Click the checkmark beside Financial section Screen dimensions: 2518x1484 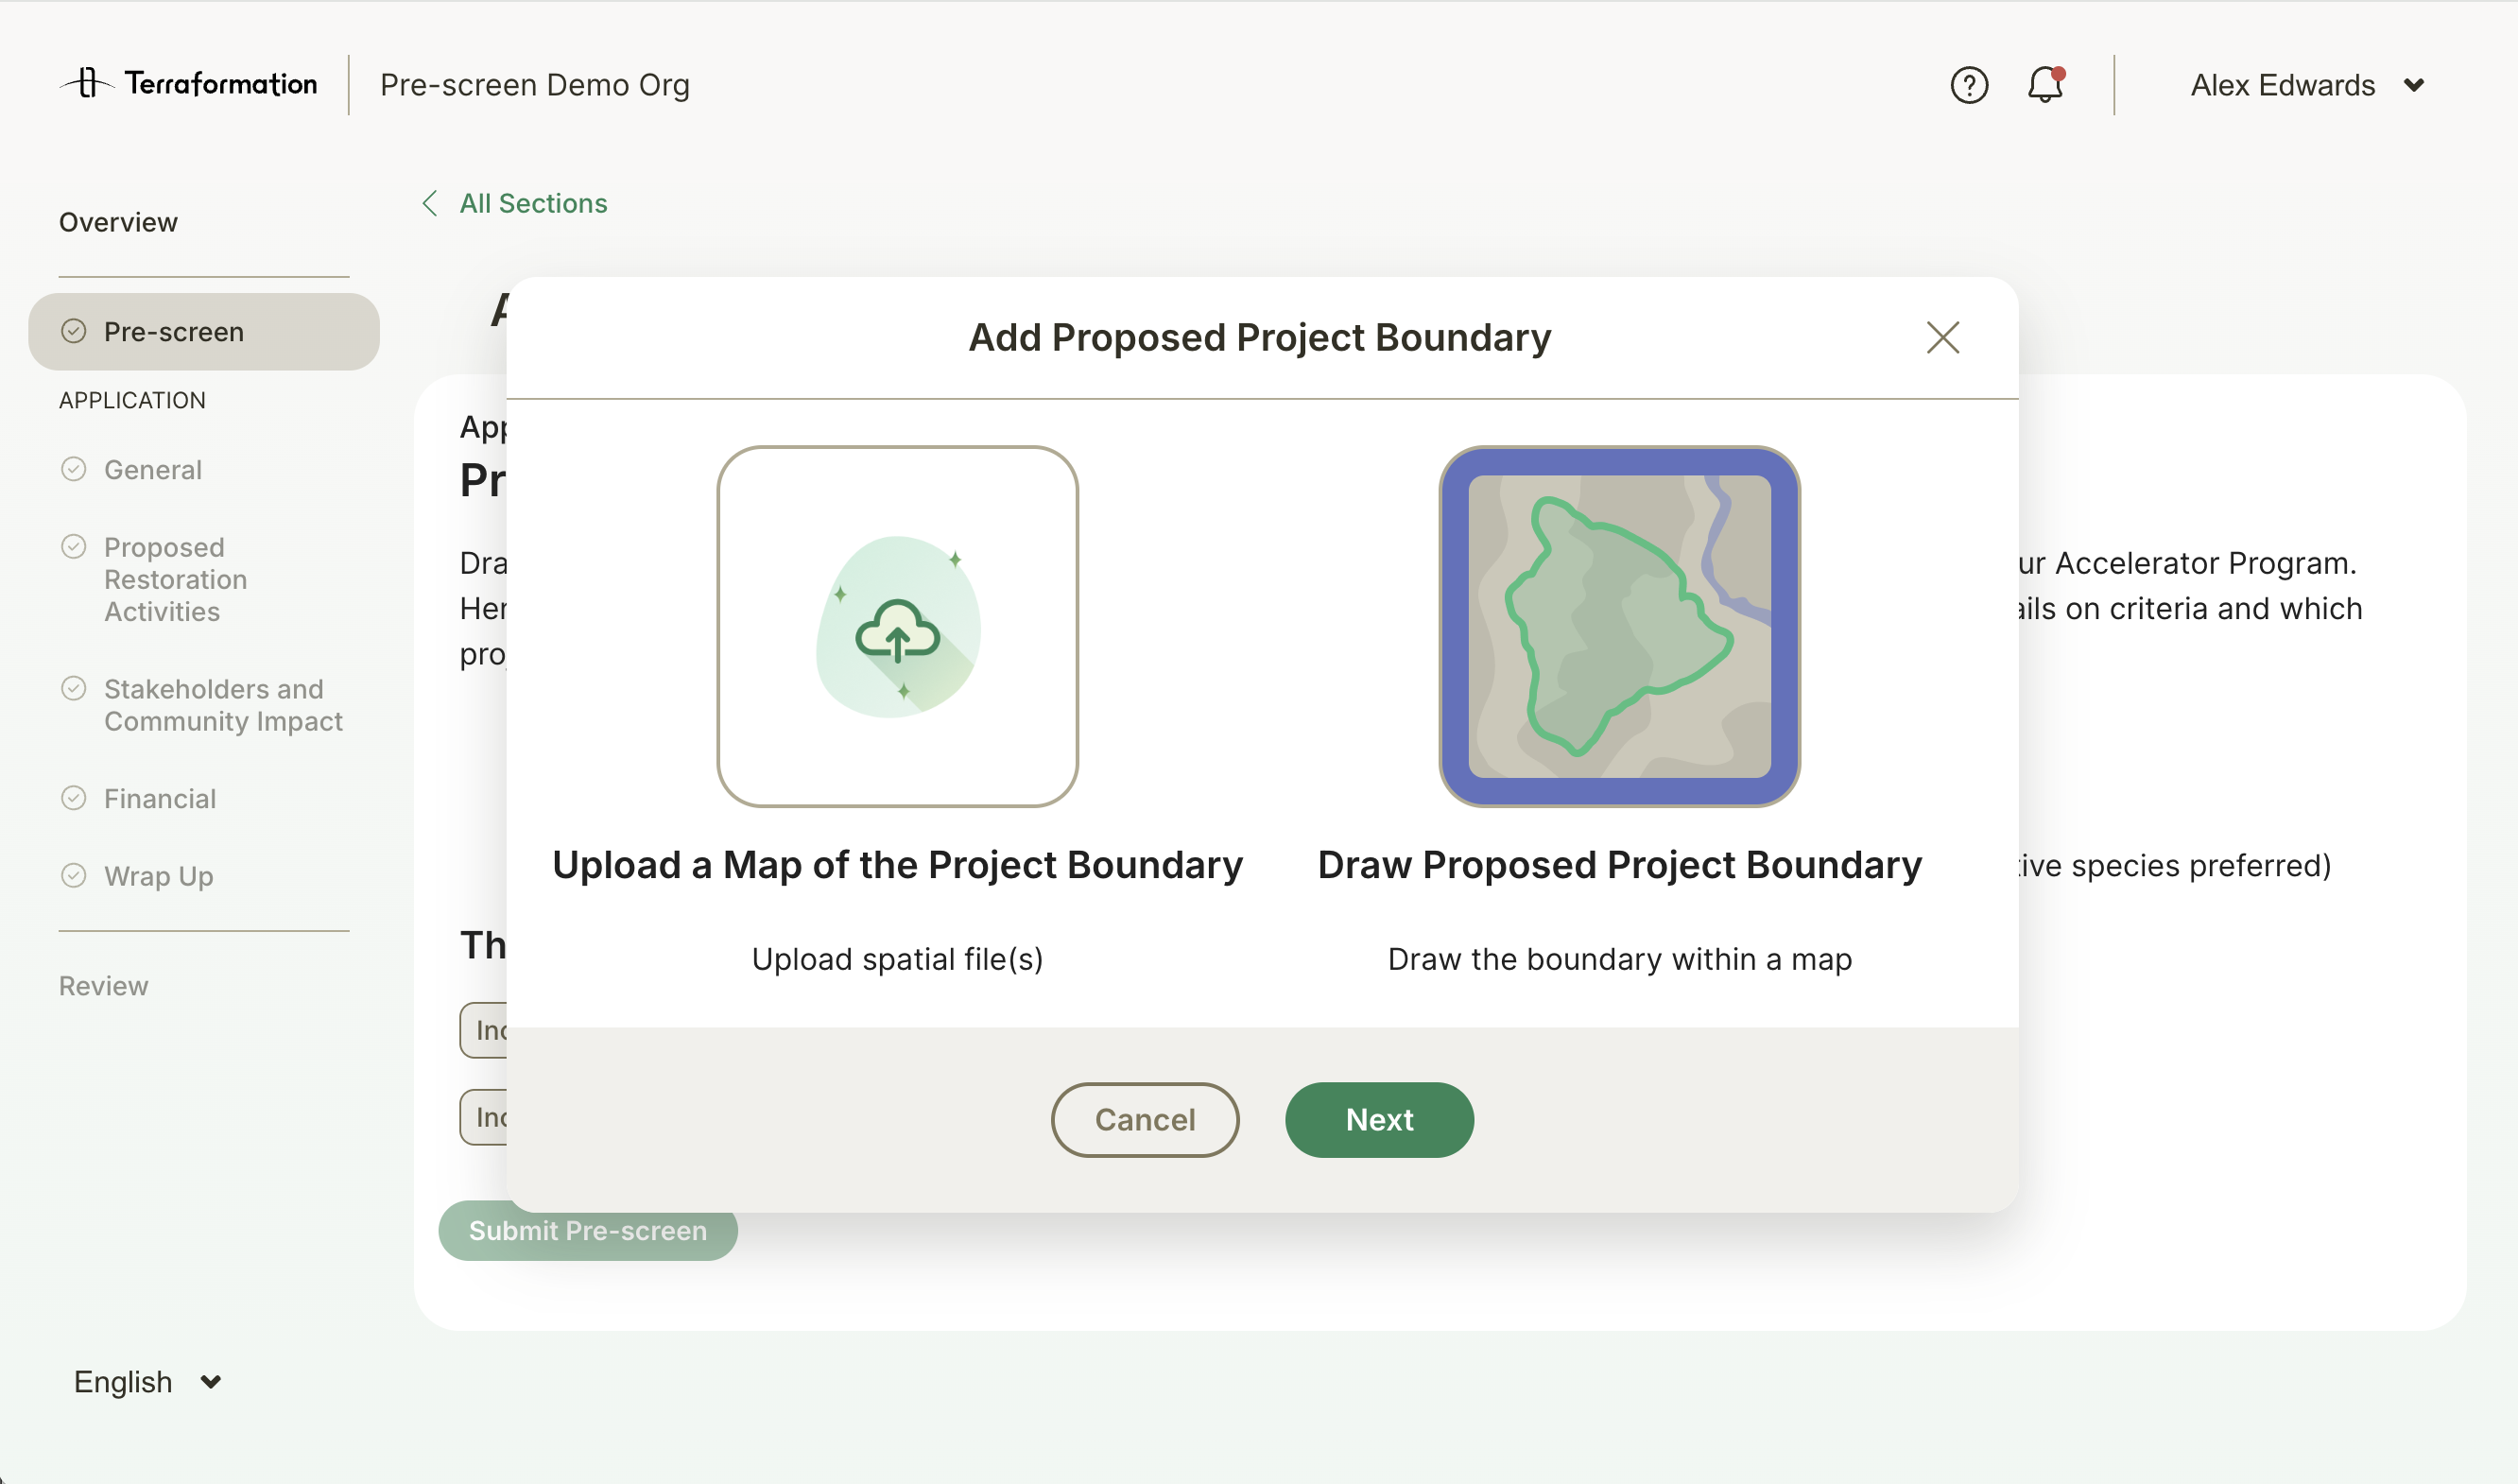click(x=74, y=798)
